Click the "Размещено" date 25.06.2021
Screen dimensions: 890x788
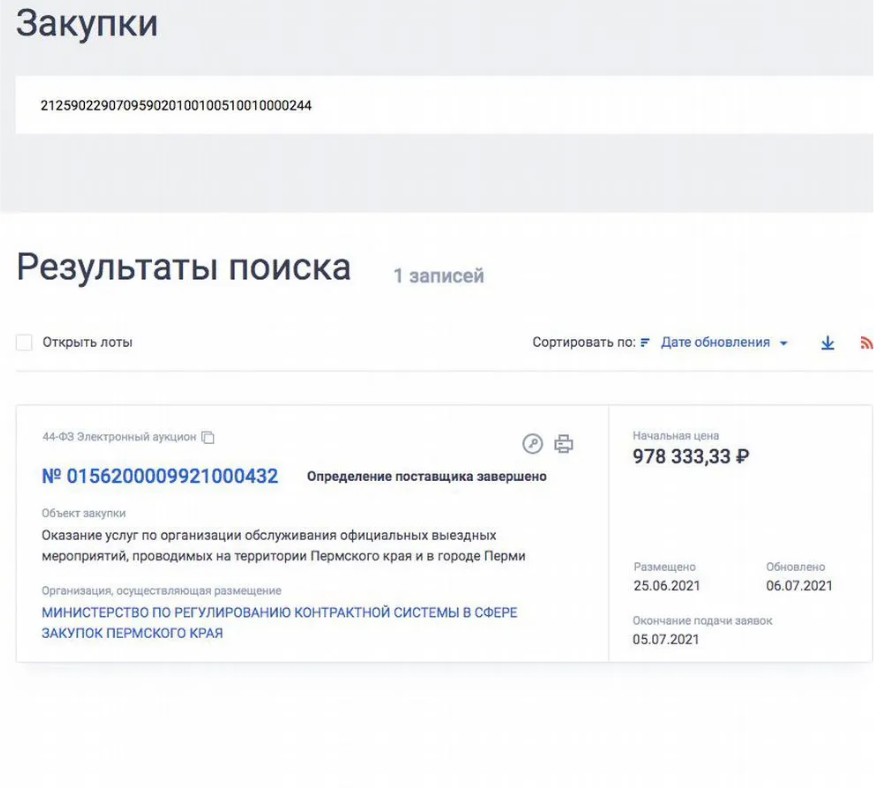point(665,586)
